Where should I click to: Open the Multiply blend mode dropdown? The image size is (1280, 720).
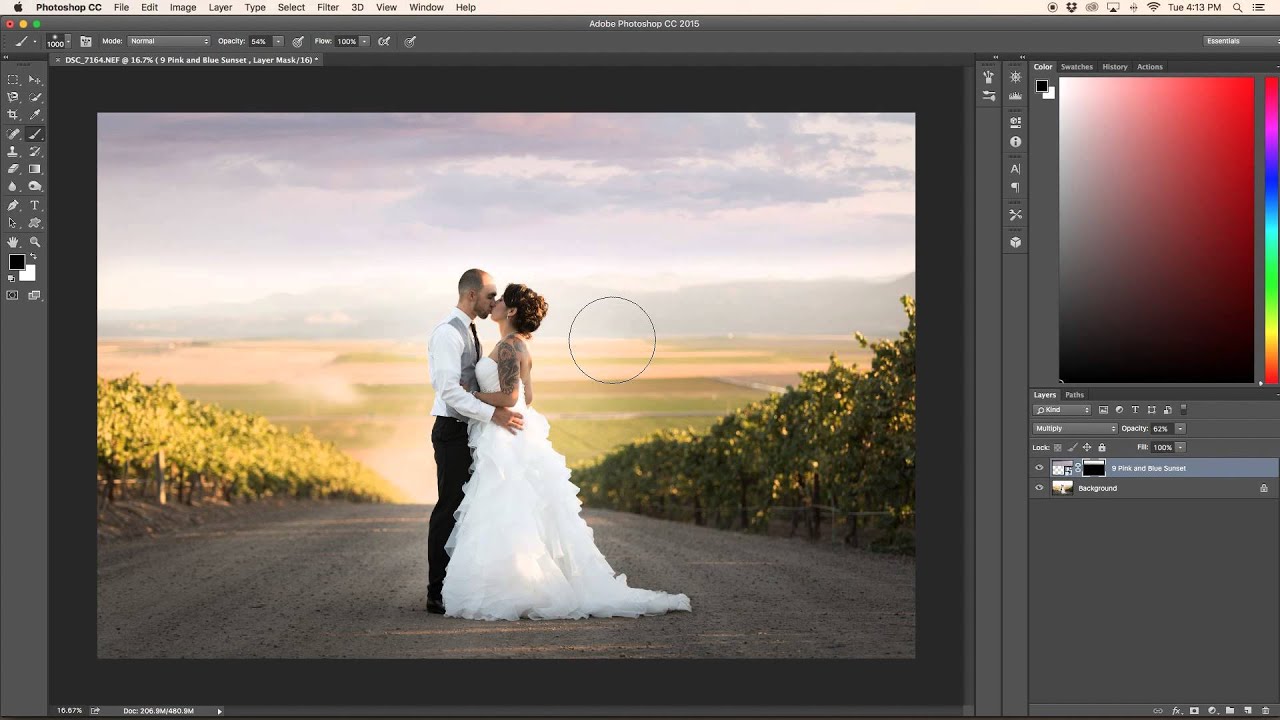click(1075, 428)
